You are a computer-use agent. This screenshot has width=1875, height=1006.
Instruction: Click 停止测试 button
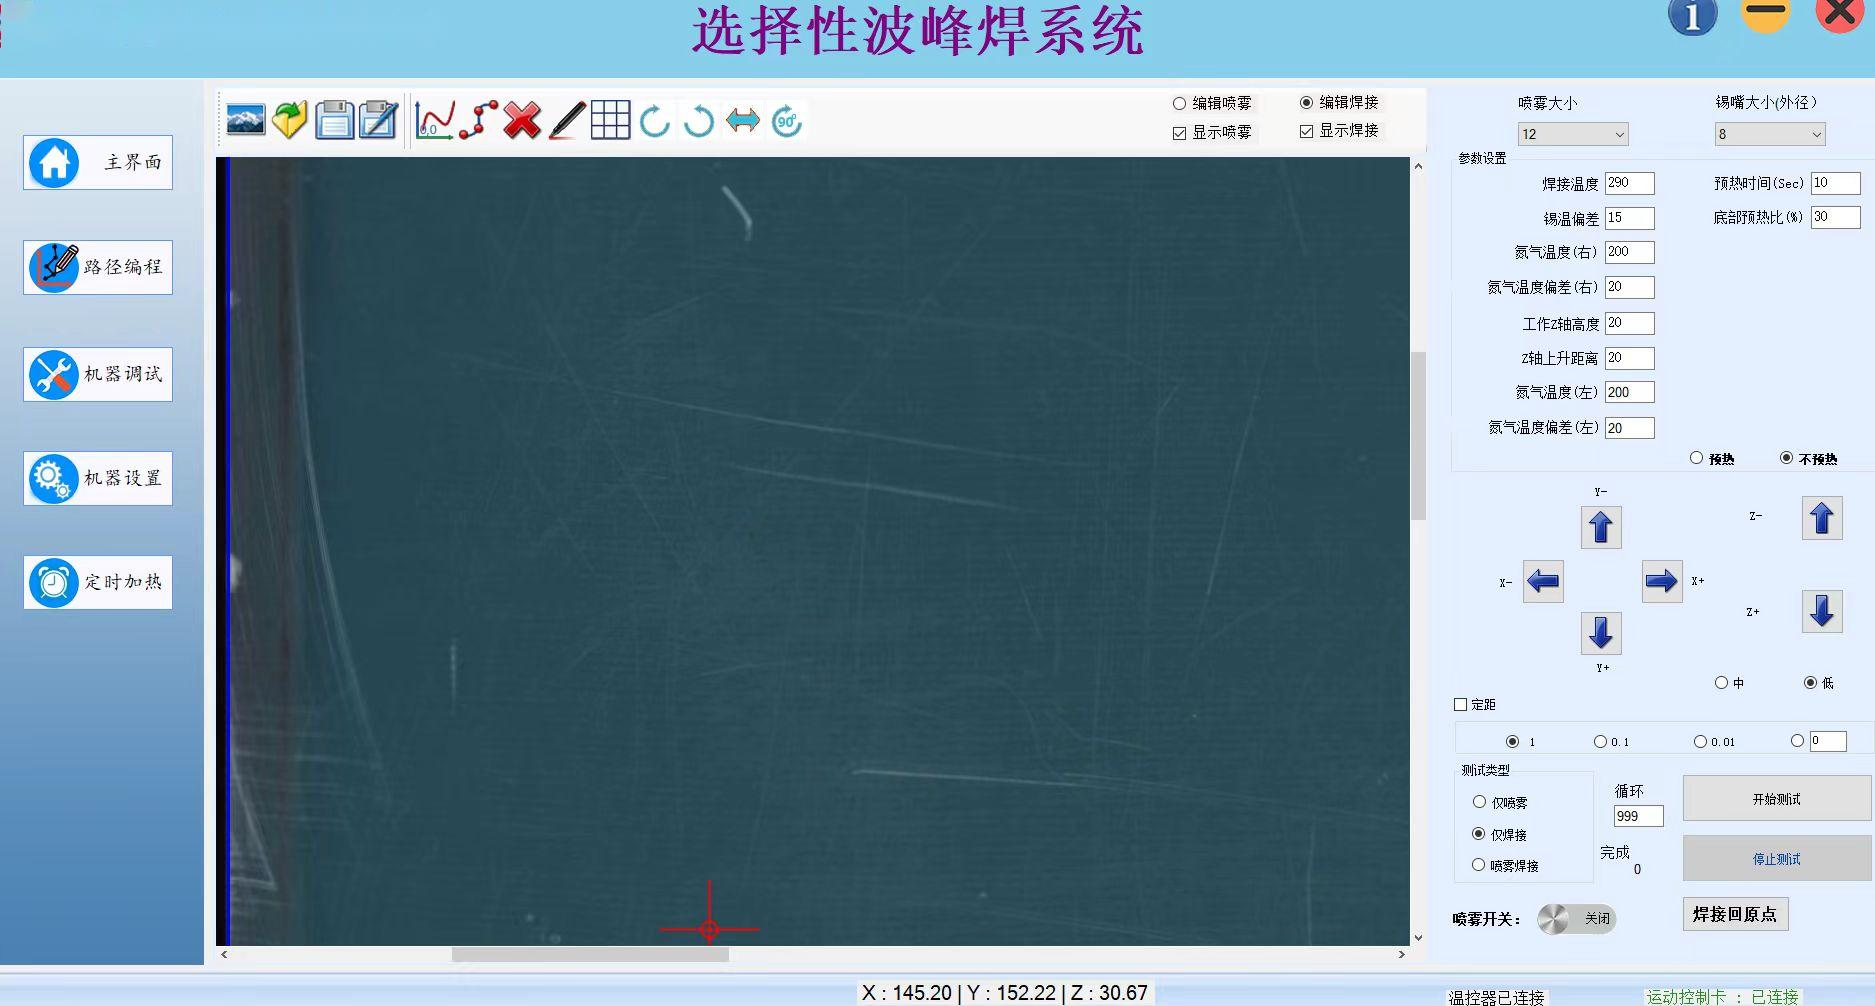[x=1777, y=859]
